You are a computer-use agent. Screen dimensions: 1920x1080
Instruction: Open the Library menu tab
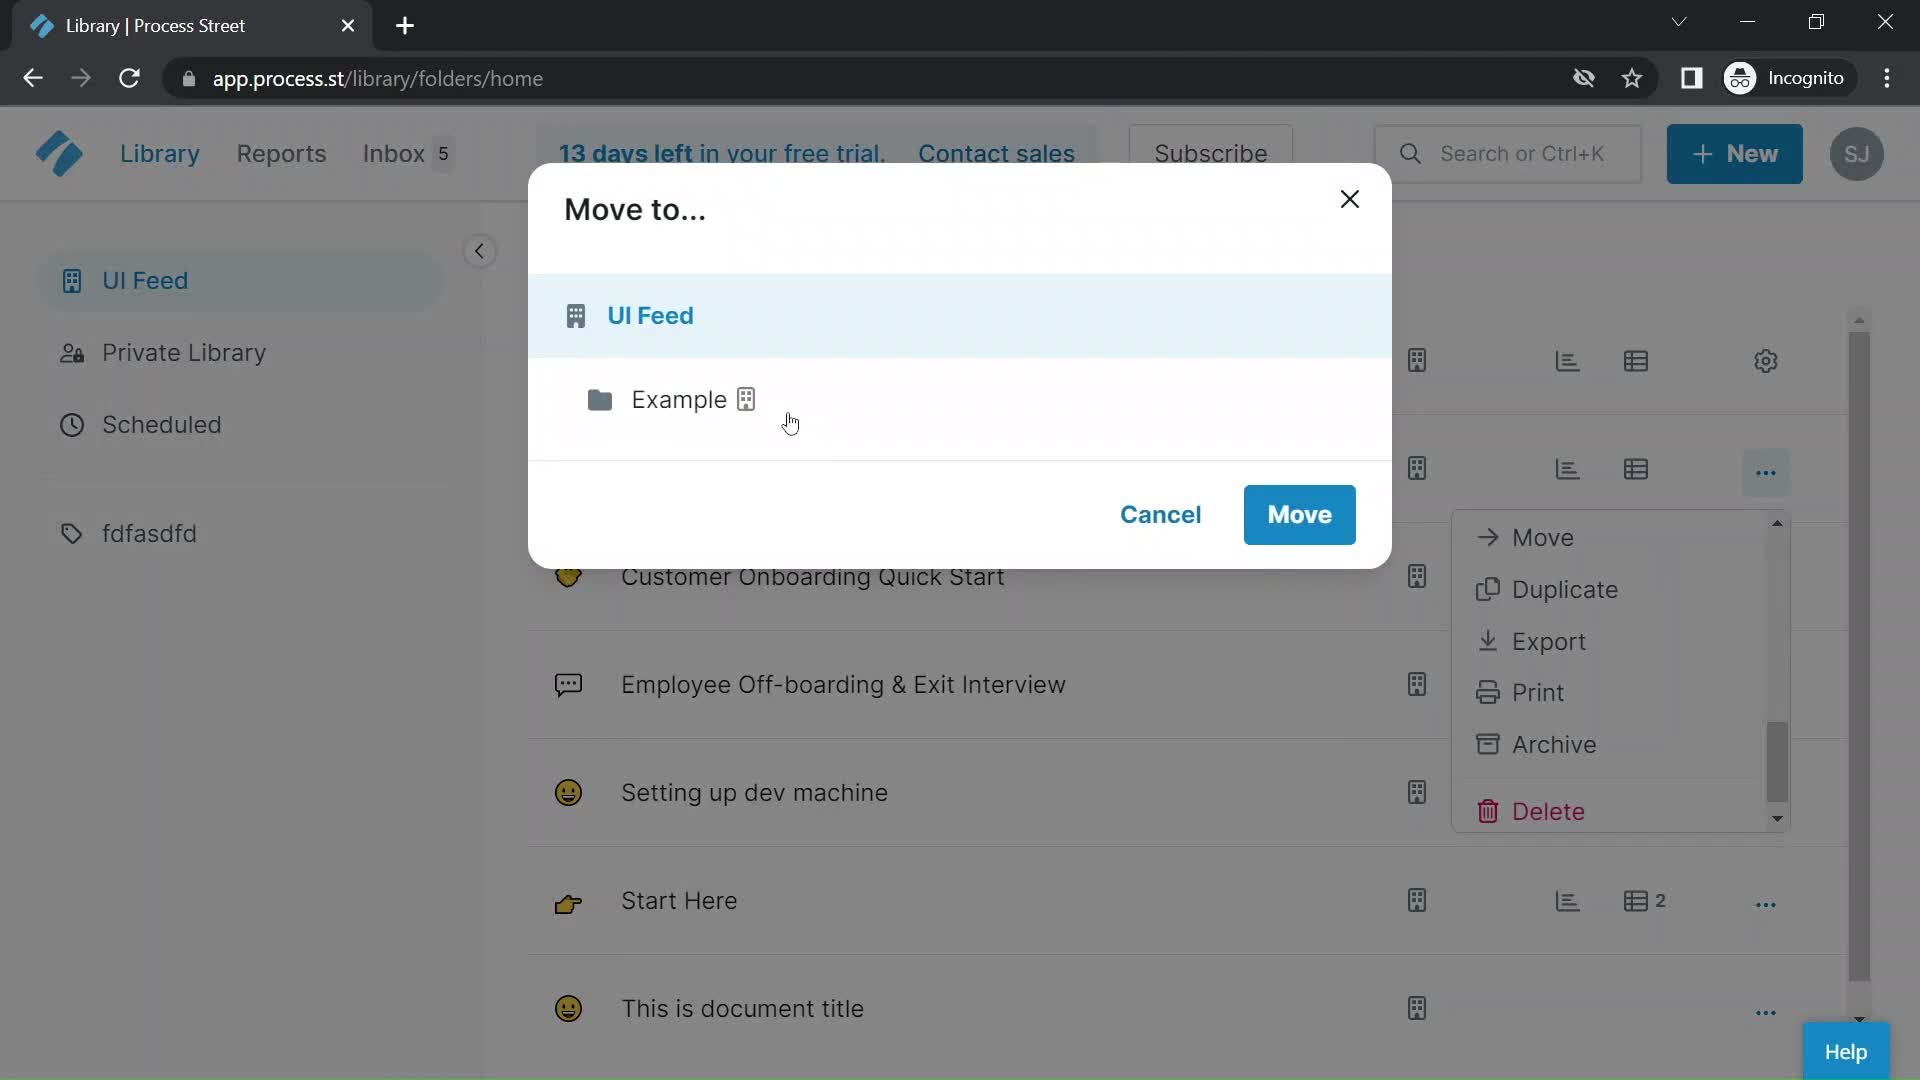coord(160,153)
